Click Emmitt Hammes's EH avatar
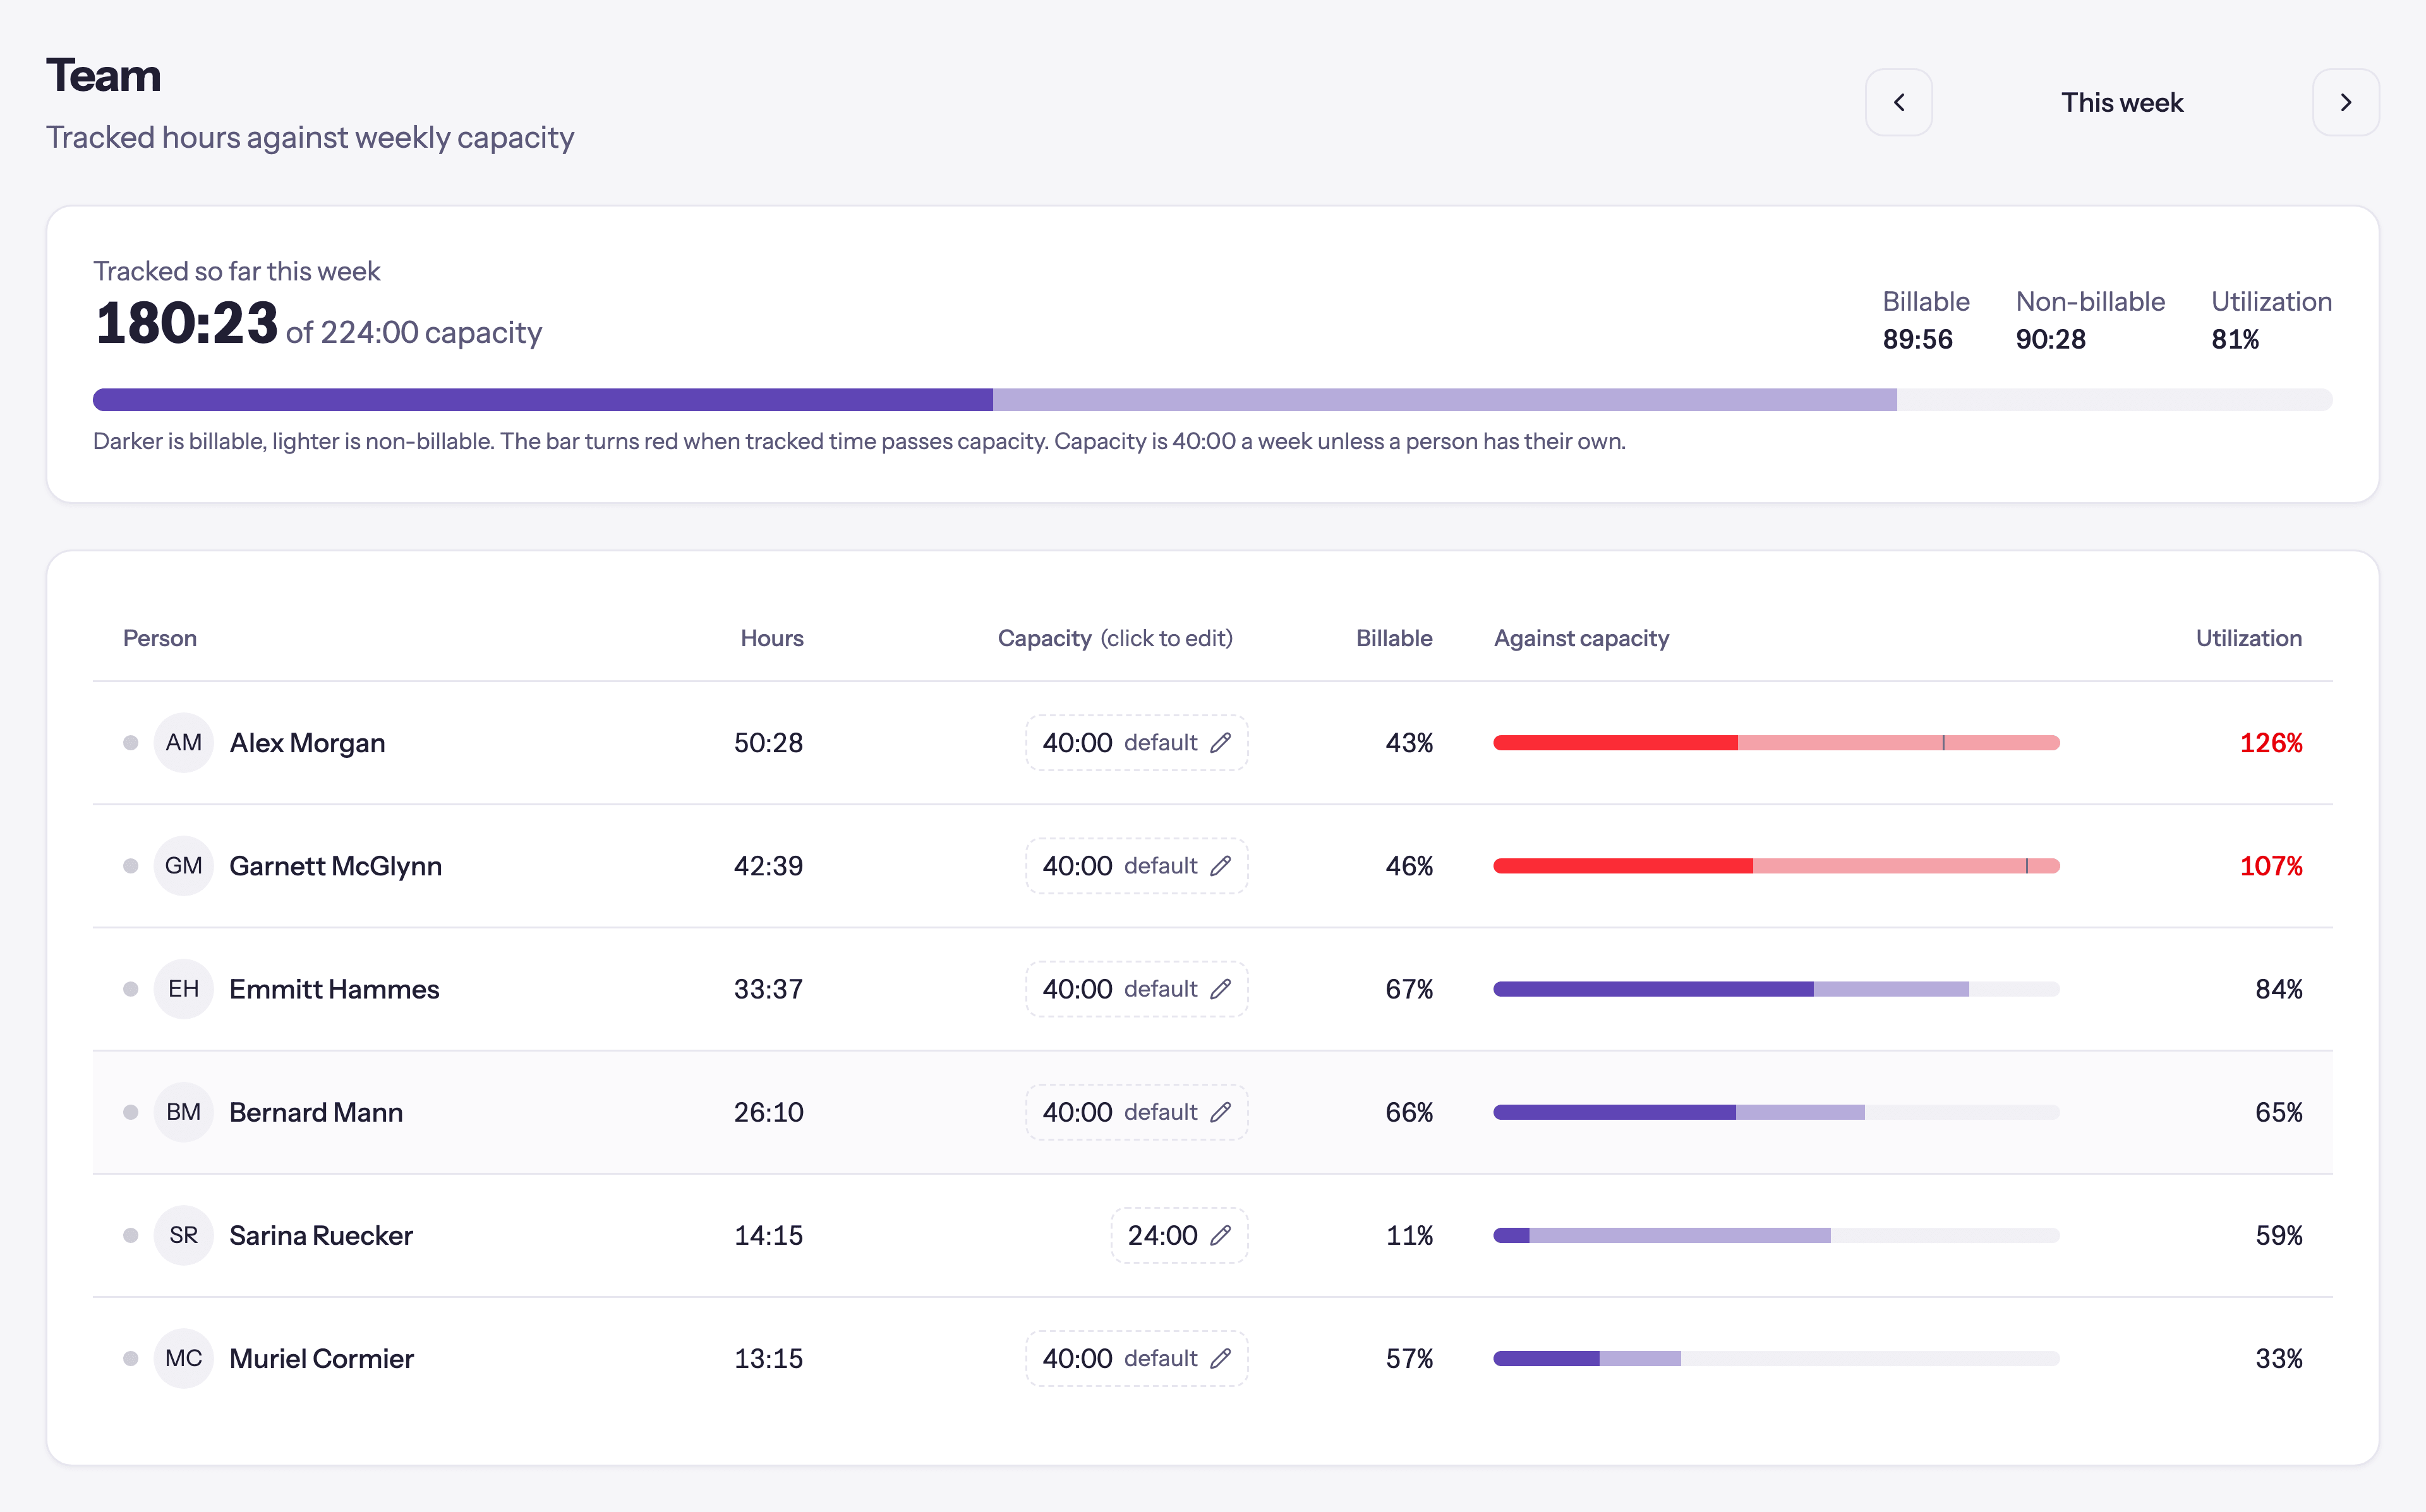This screenshot has height=1512, width=2426. click(x=183, y=988)
